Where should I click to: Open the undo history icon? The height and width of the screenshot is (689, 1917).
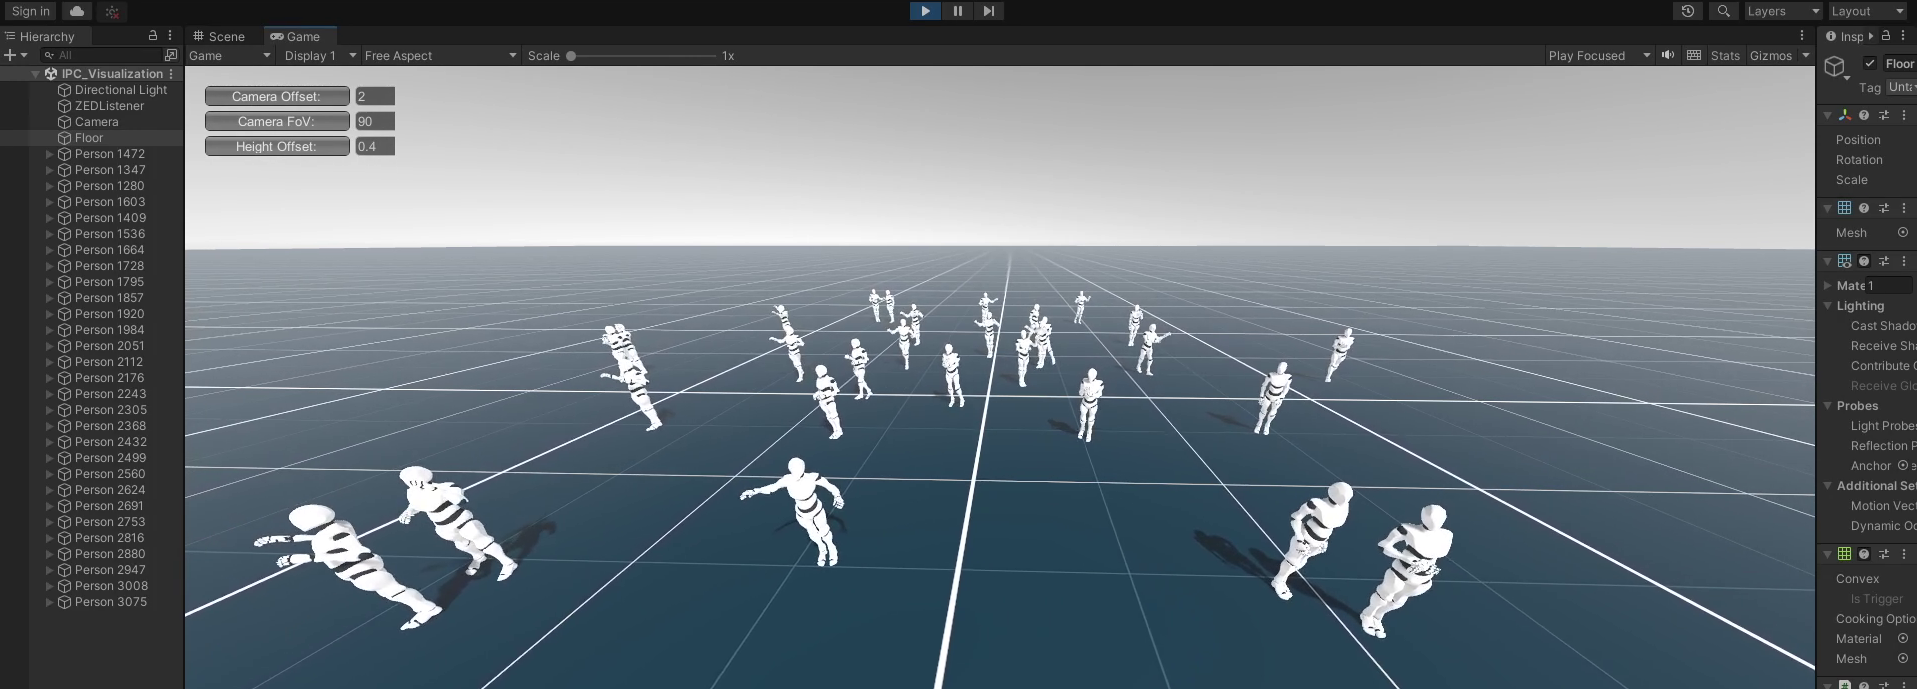[1688, 11]
